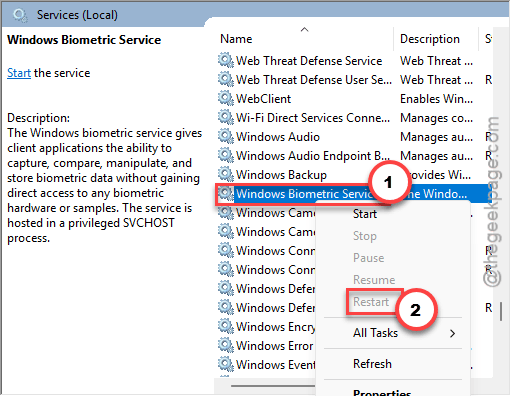Choose Start in the context menu

coord(365,214)
